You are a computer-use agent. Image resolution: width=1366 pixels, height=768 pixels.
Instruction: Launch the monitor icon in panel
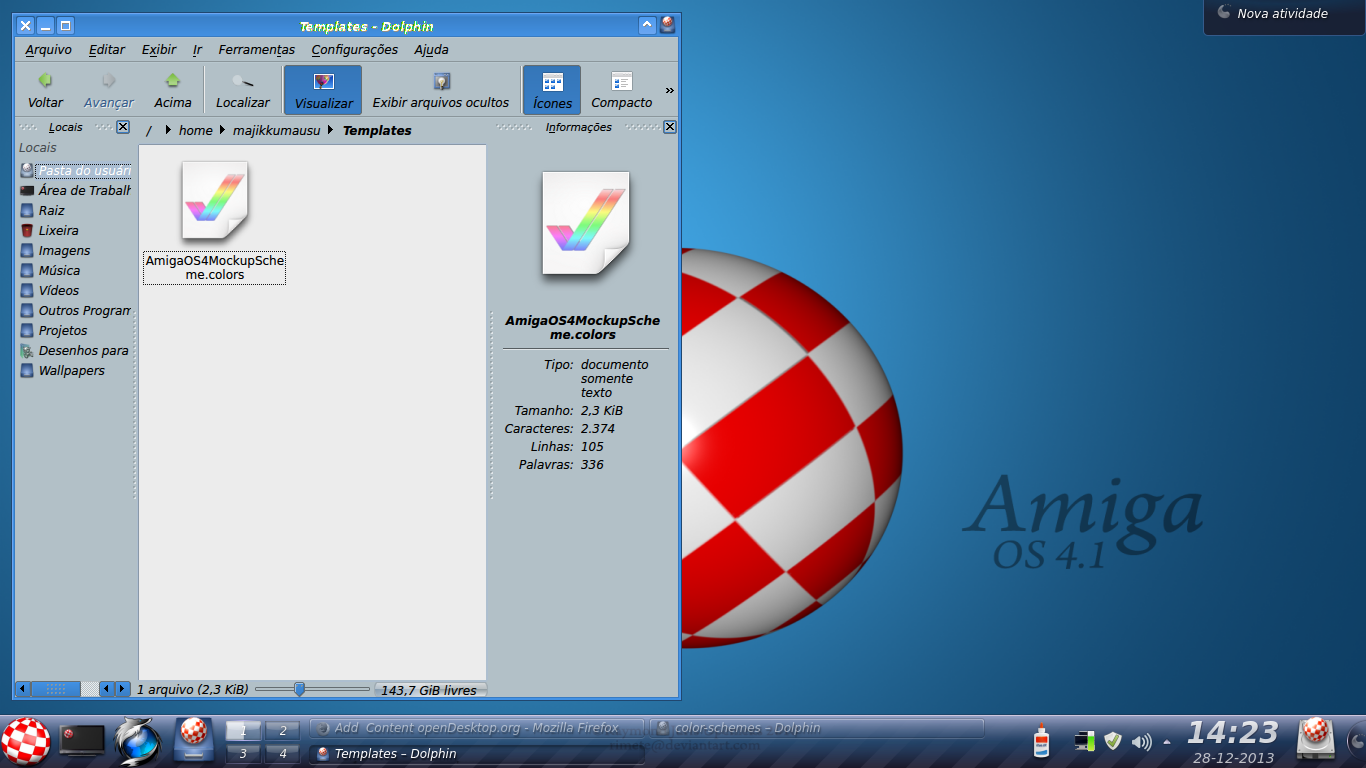[82, 741]
